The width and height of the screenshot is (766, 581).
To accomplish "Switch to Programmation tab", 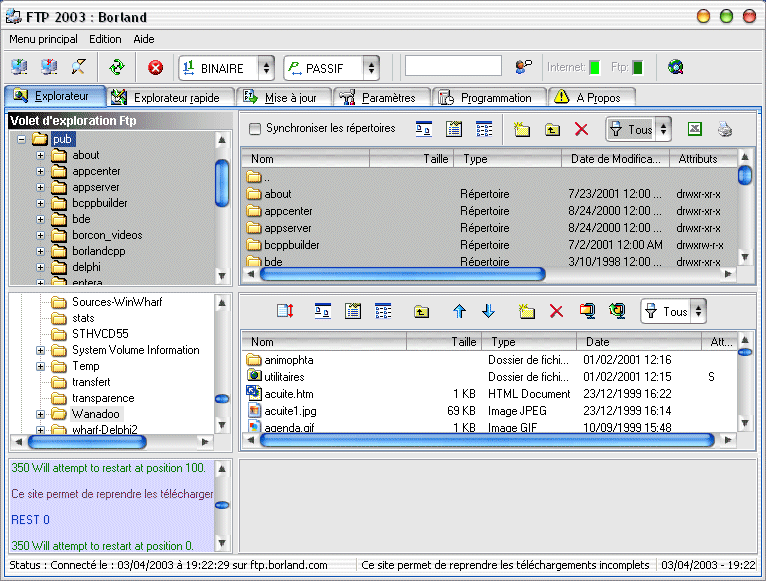I will click(489, 97).
